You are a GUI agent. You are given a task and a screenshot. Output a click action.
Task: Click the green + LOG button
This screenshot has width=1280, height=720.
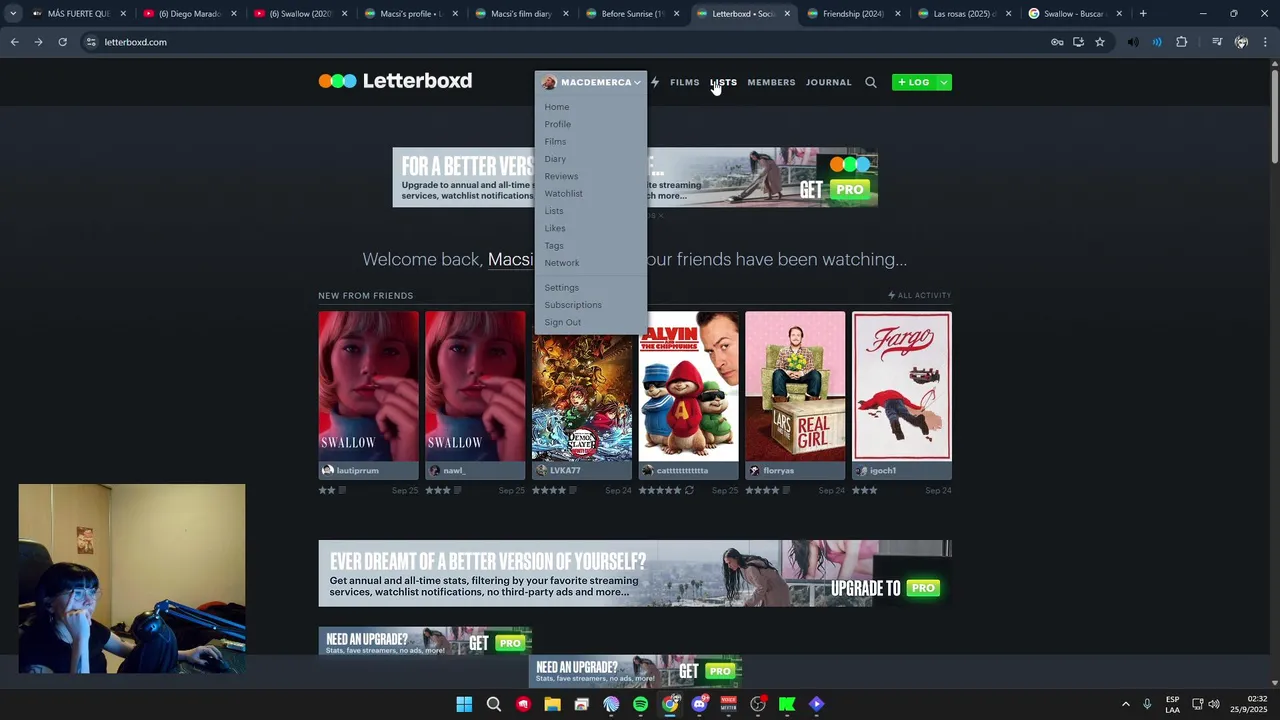coord(913,82)
